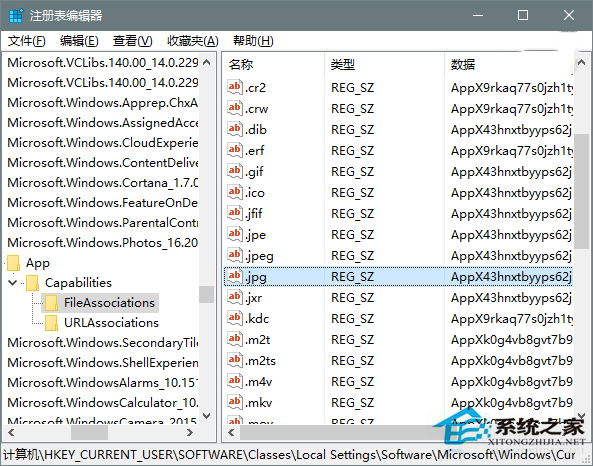593x466 pixels.
Task: Maximize the Registry Editor window
Action: click(x=523, y=16)
